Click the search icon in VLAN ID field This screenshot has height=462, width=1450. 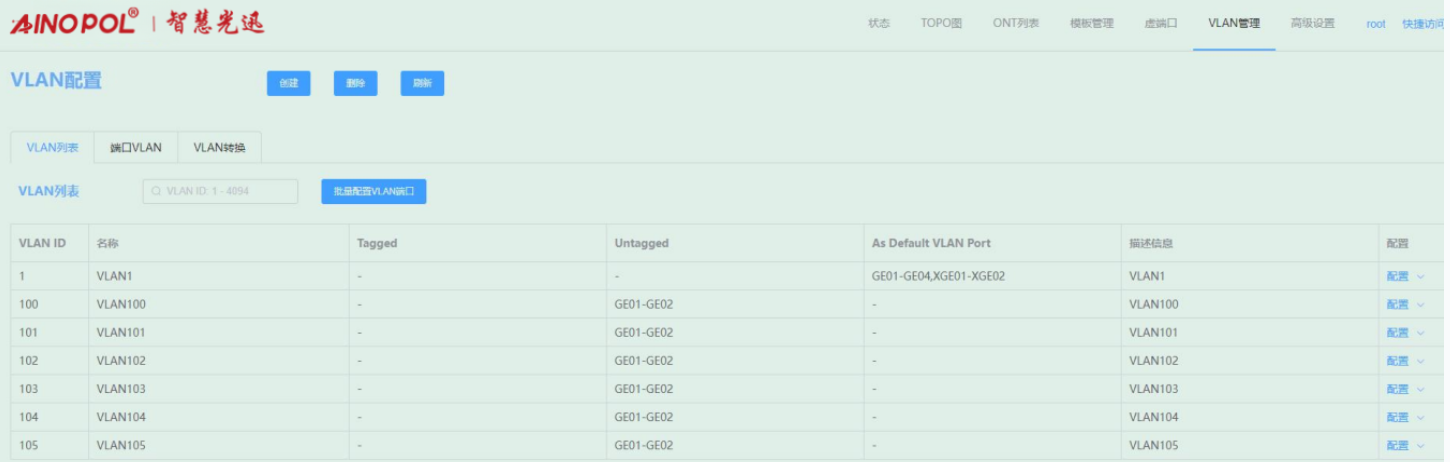click(x=157, y=191)
